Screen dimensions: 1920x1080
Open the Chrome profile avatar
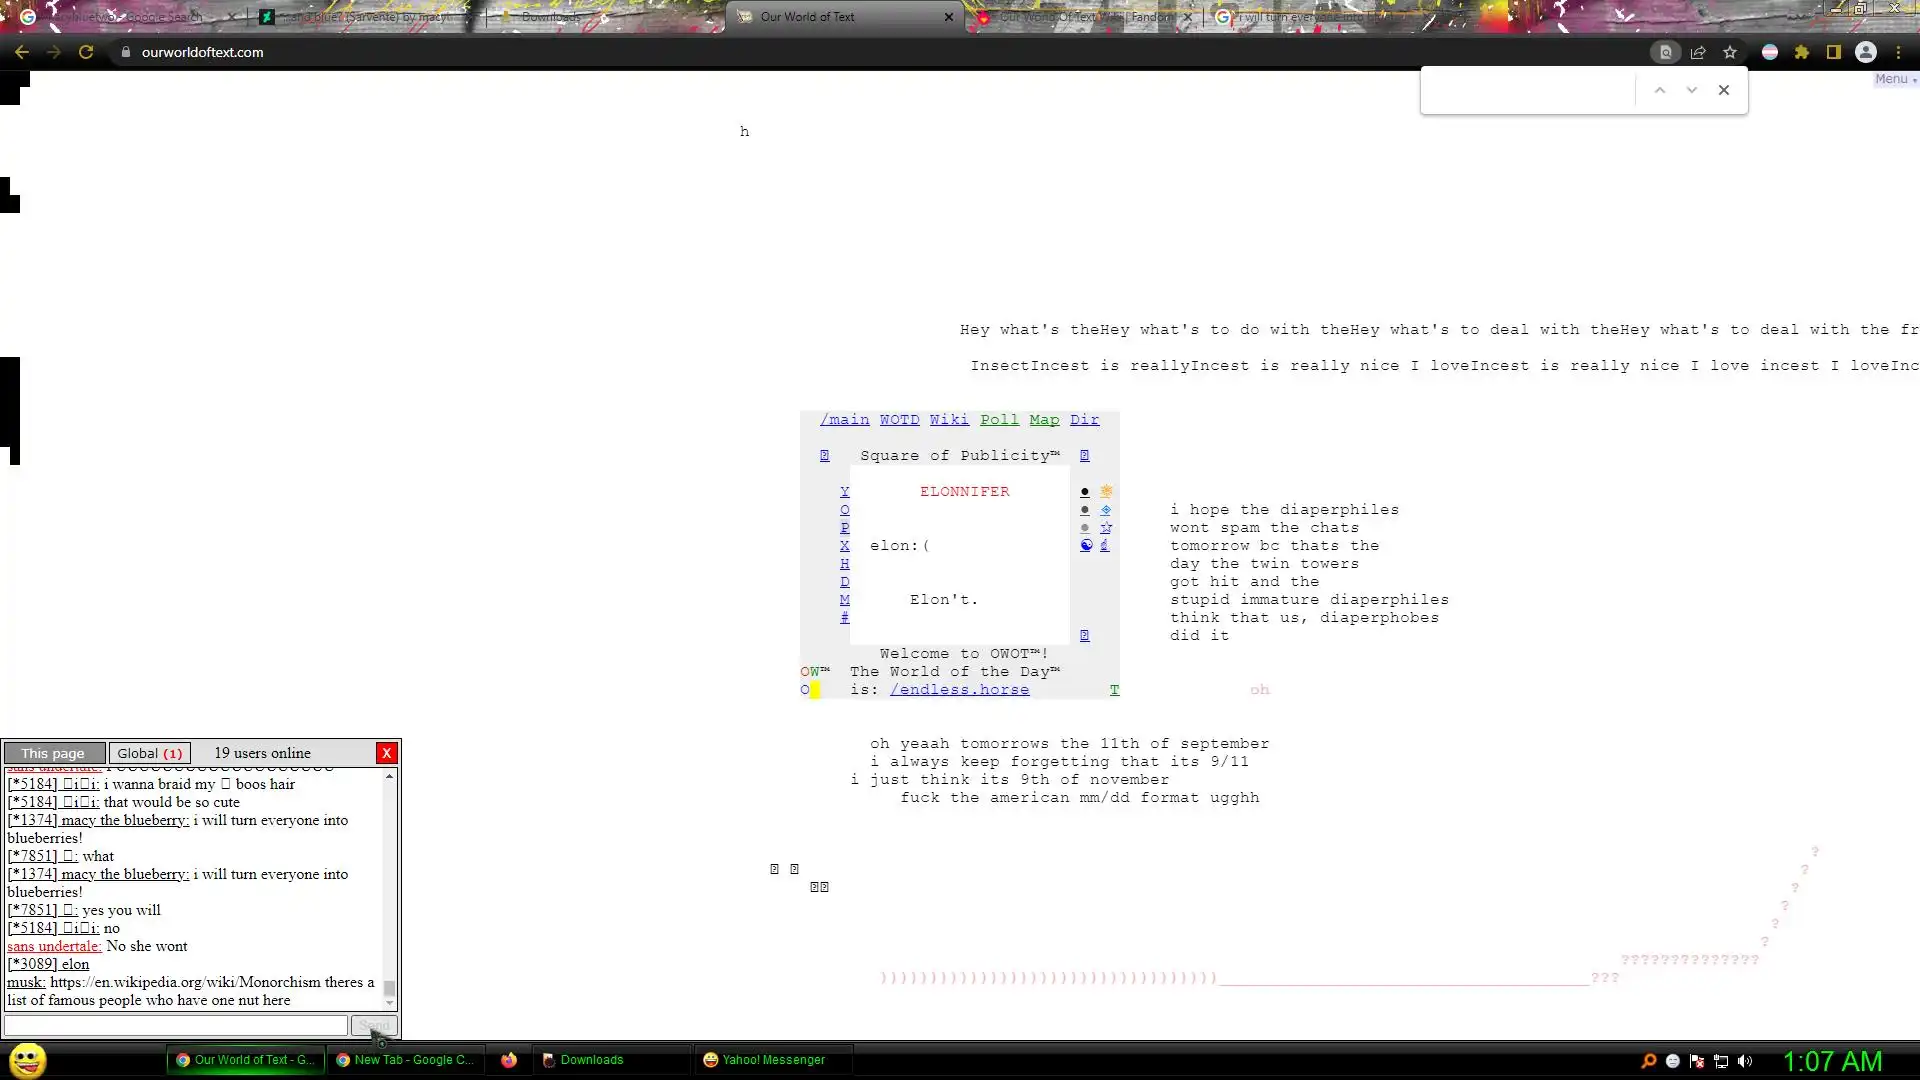1866,52
